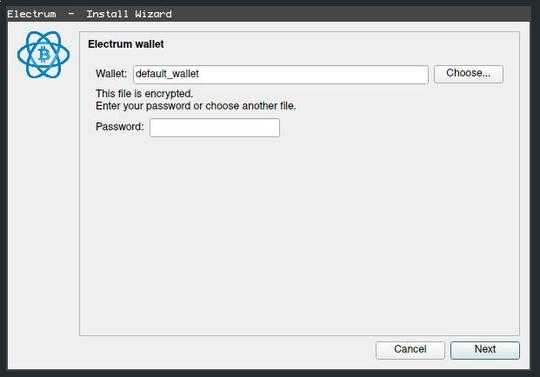Click 'Enter your password or choose another file' text
The height and width of the screenshot is (377, 540).
click(196, 106)
